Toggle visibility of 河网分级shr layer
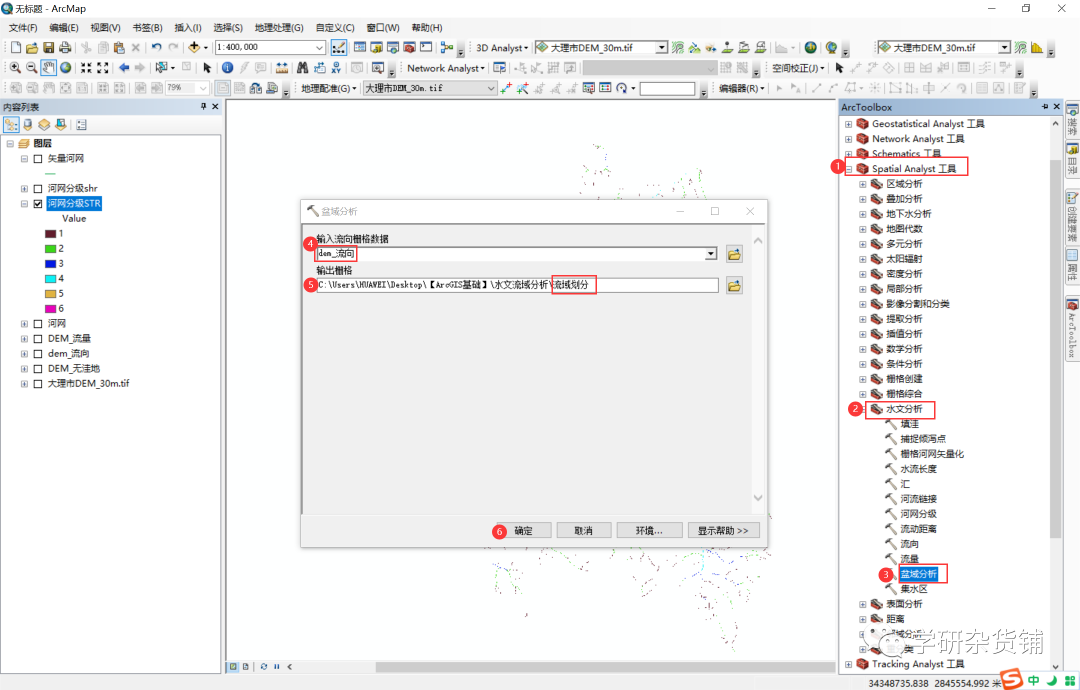Image resolution: width=1080 pixels, height=690 pixels. [x=38, y=188]
